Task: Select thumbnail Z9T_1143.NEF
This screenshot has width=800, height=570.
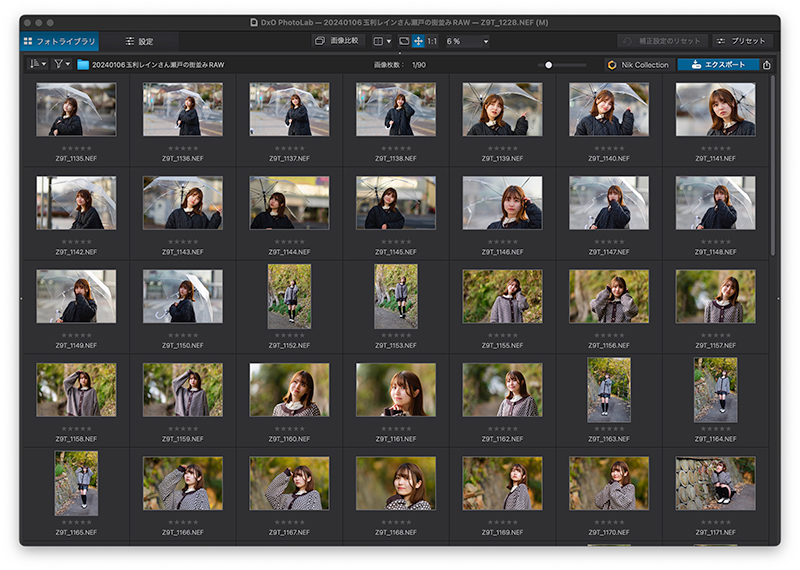Action: tap(183, 203)
